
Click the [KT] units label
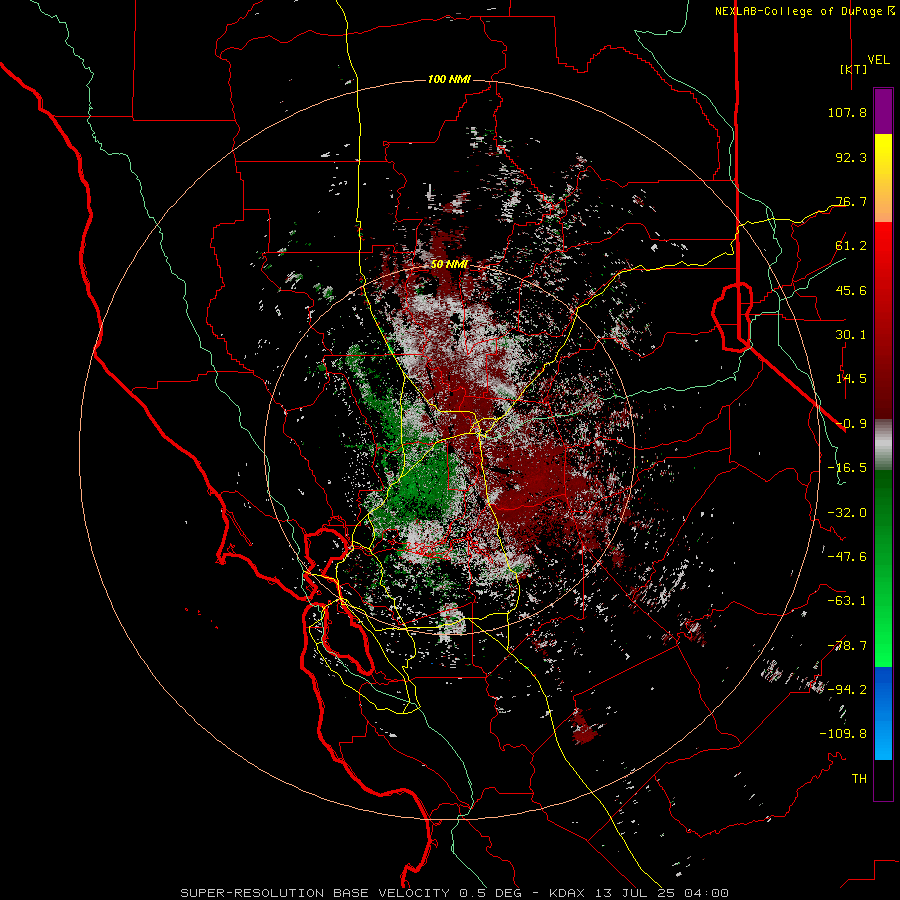pyautogui.click(x=854, y=69)
